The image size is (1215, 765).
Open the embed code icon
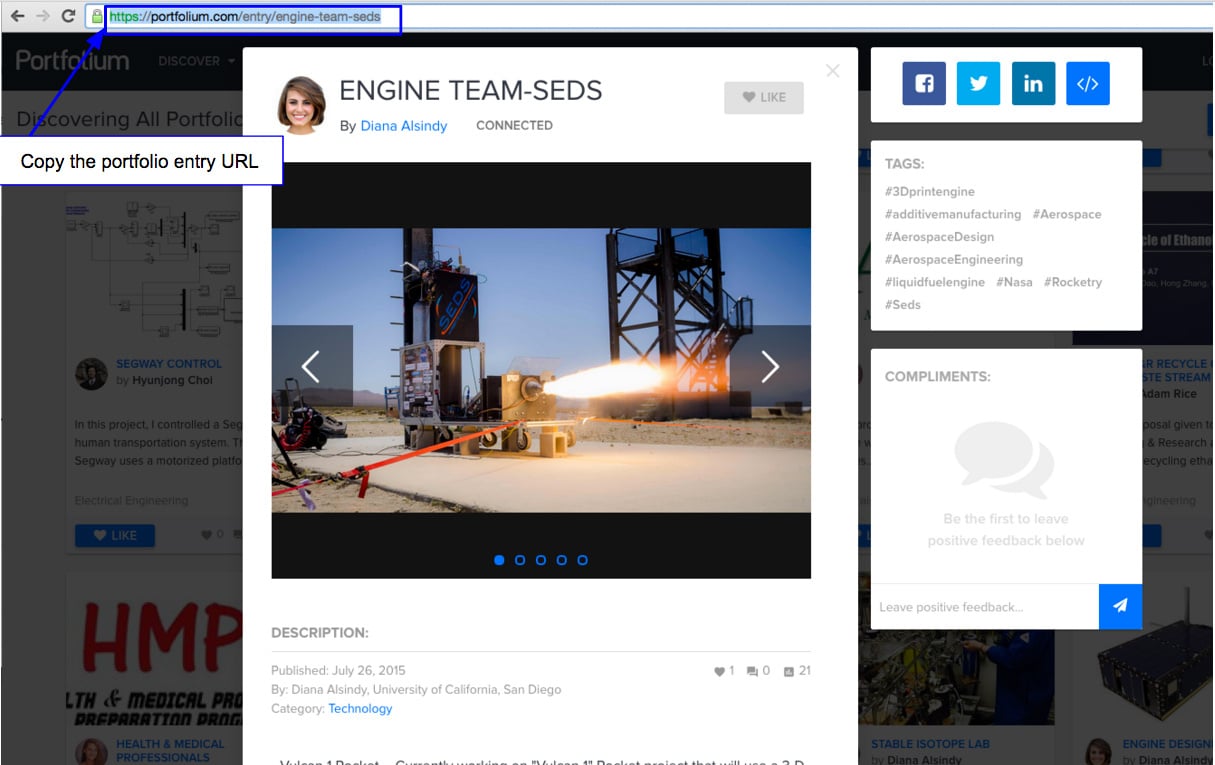1088,84
